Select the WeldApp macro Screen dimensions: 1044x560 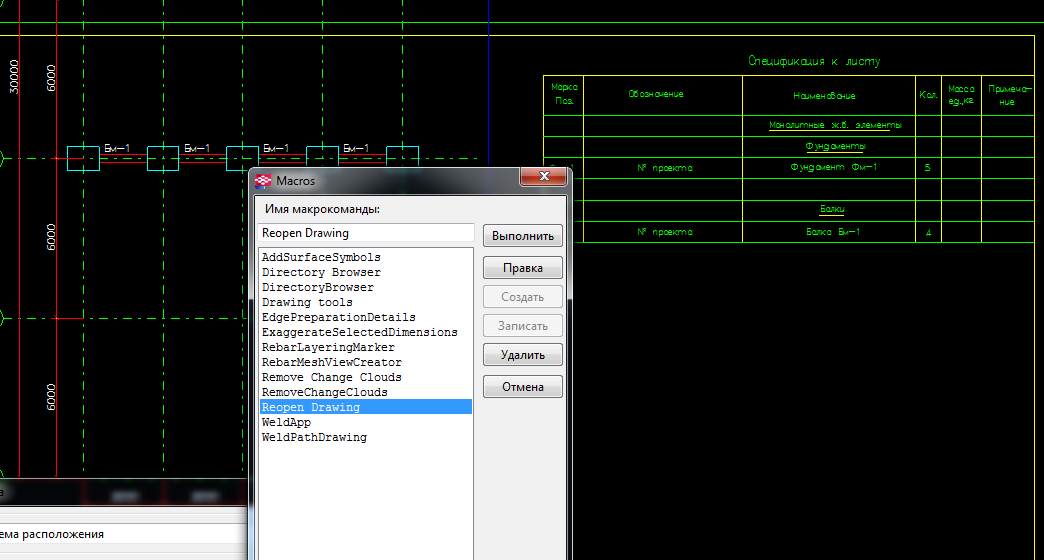click(x=286, y=422)
